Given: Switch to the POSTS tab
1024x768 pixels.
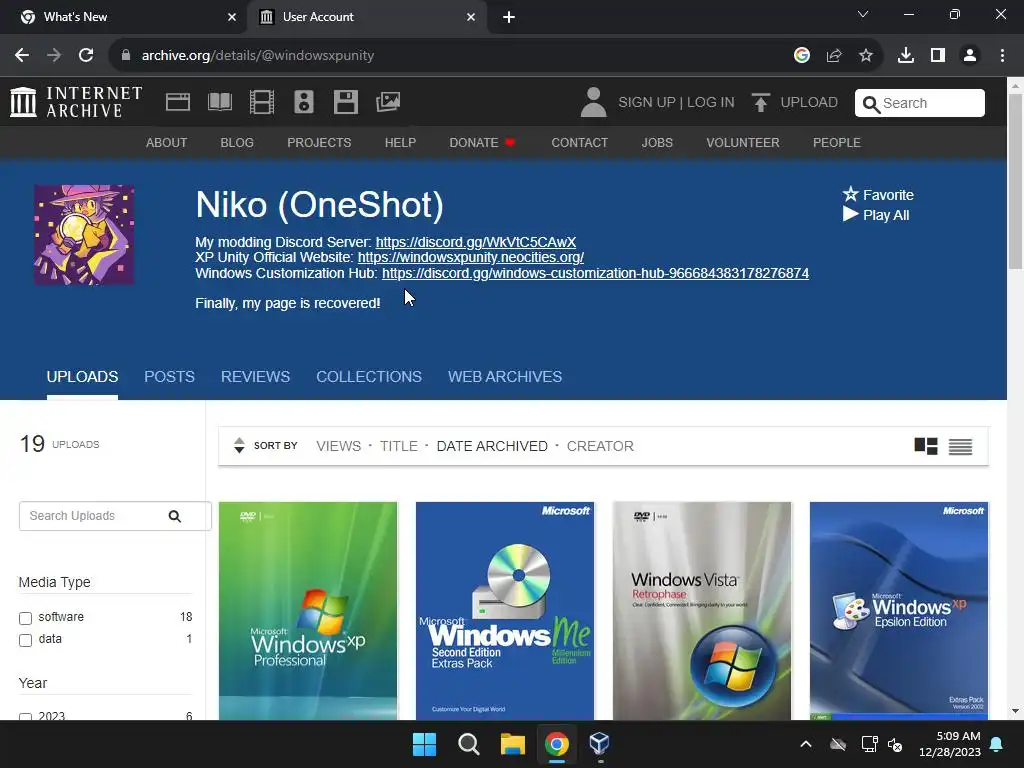Looking at the screenshot, I should [x=169, y=377].
